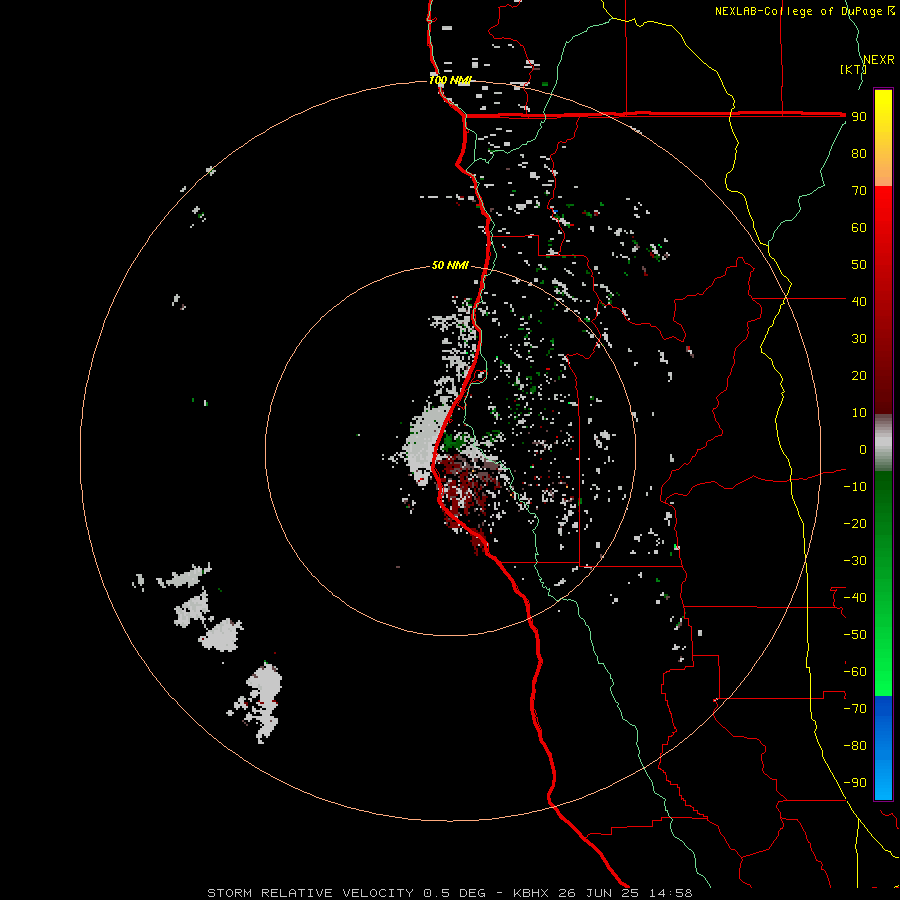Click the 60 value on velocity scale
Screen dimensions: 900x900
click(859, 228)
